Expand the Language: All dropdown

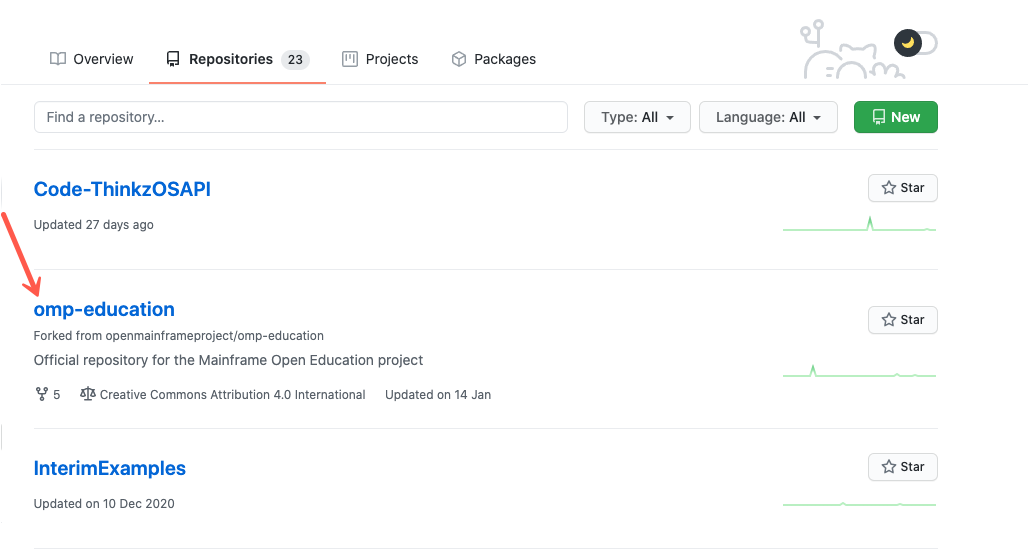pos(768,117)
